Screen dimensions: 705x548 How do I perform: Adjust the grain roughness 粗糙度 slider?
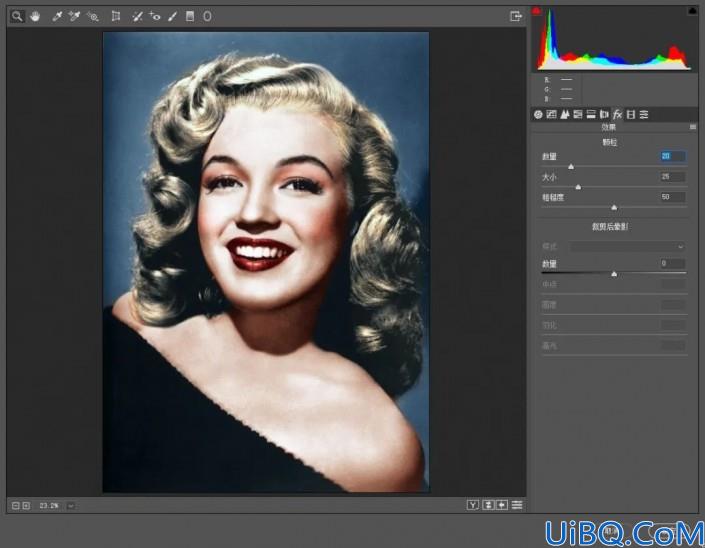[614, 207]
